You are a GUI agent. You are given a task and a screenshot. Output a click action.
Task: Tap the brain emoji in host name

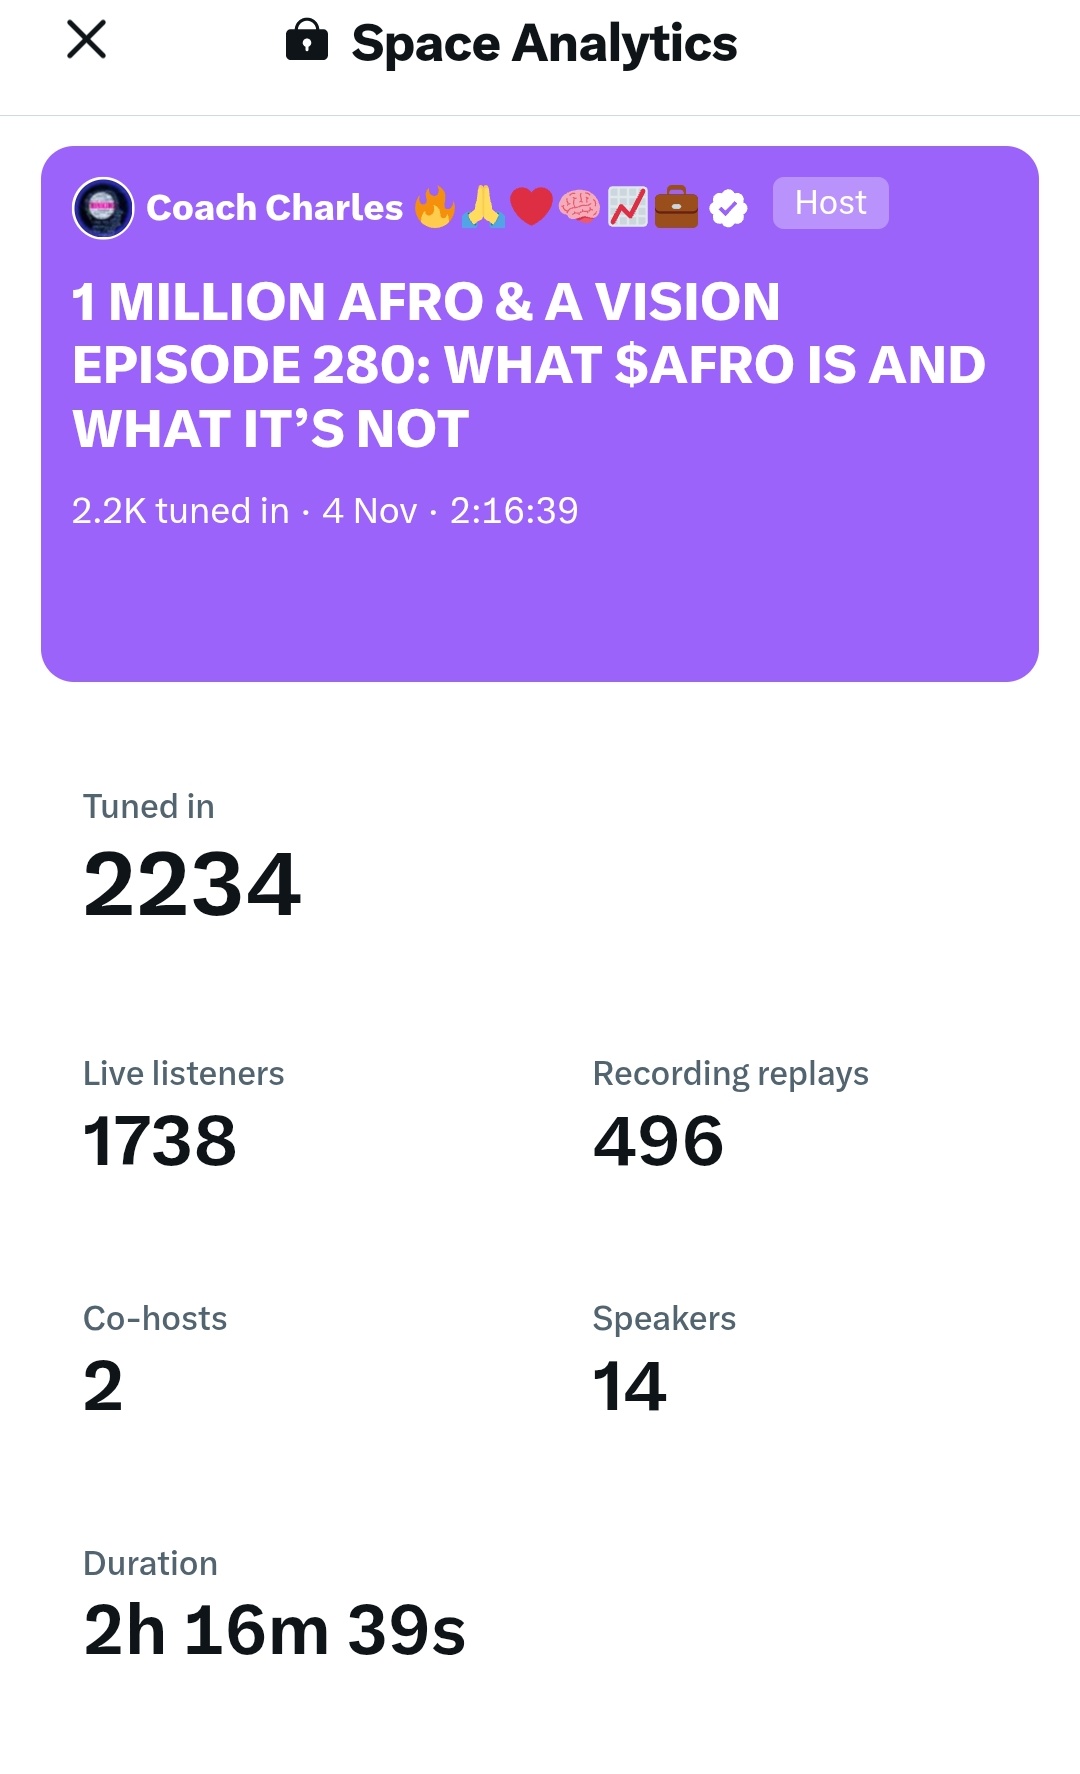click(579, 207)
